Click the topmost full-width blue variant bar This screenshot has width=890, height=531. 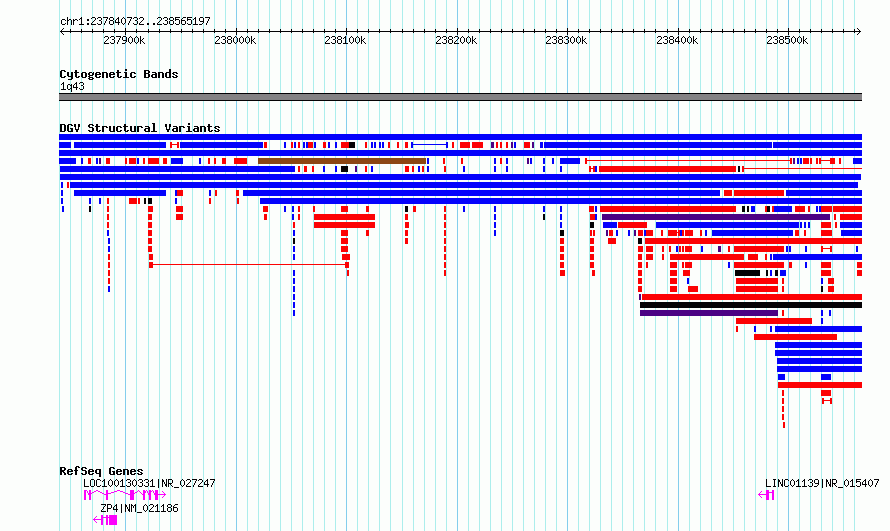(460, 137)
